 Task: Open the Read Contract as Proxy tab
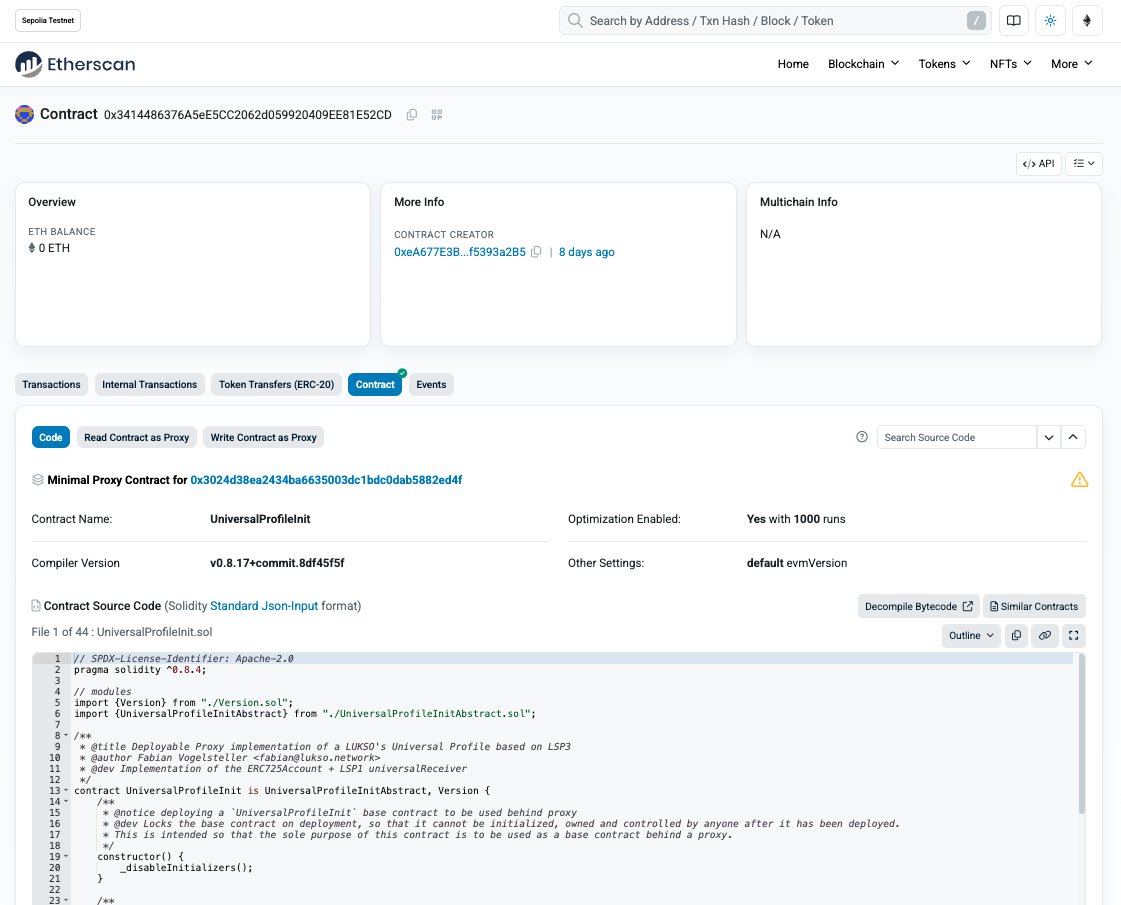[x=136, y=437]
